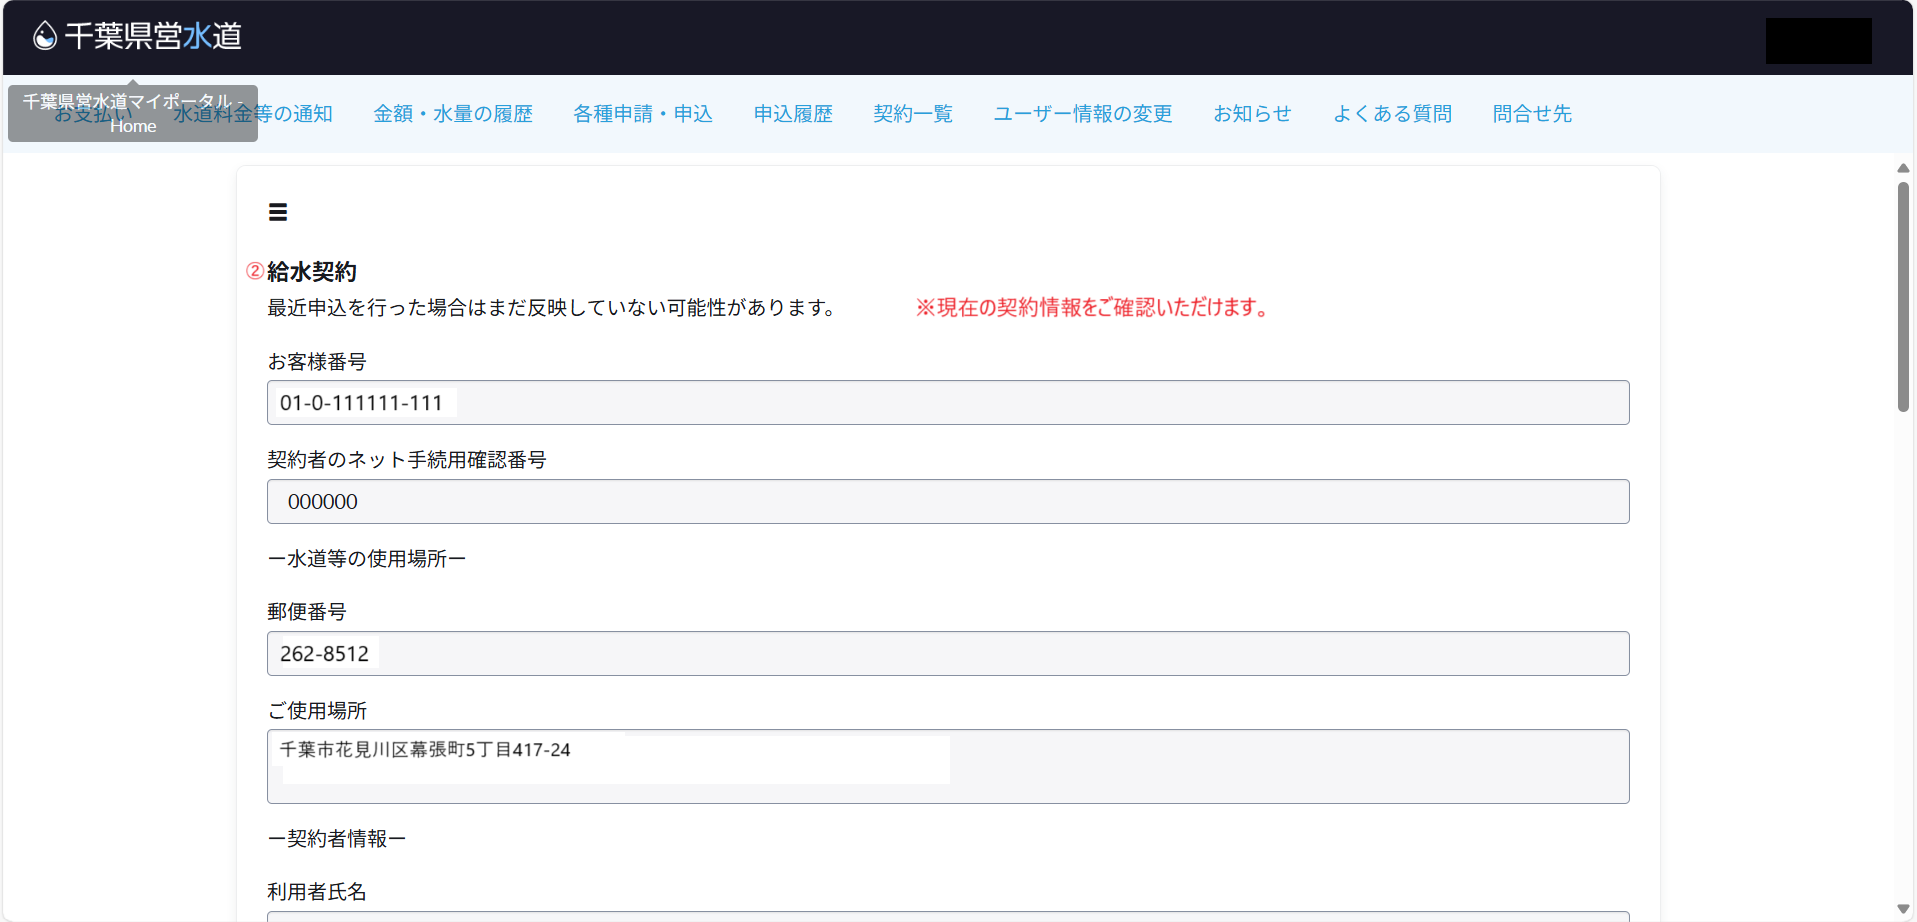Open 水道料金等の通知 menu item
Image resolution: width=1917 pixels, height=922 pixels.
point(253,114)
